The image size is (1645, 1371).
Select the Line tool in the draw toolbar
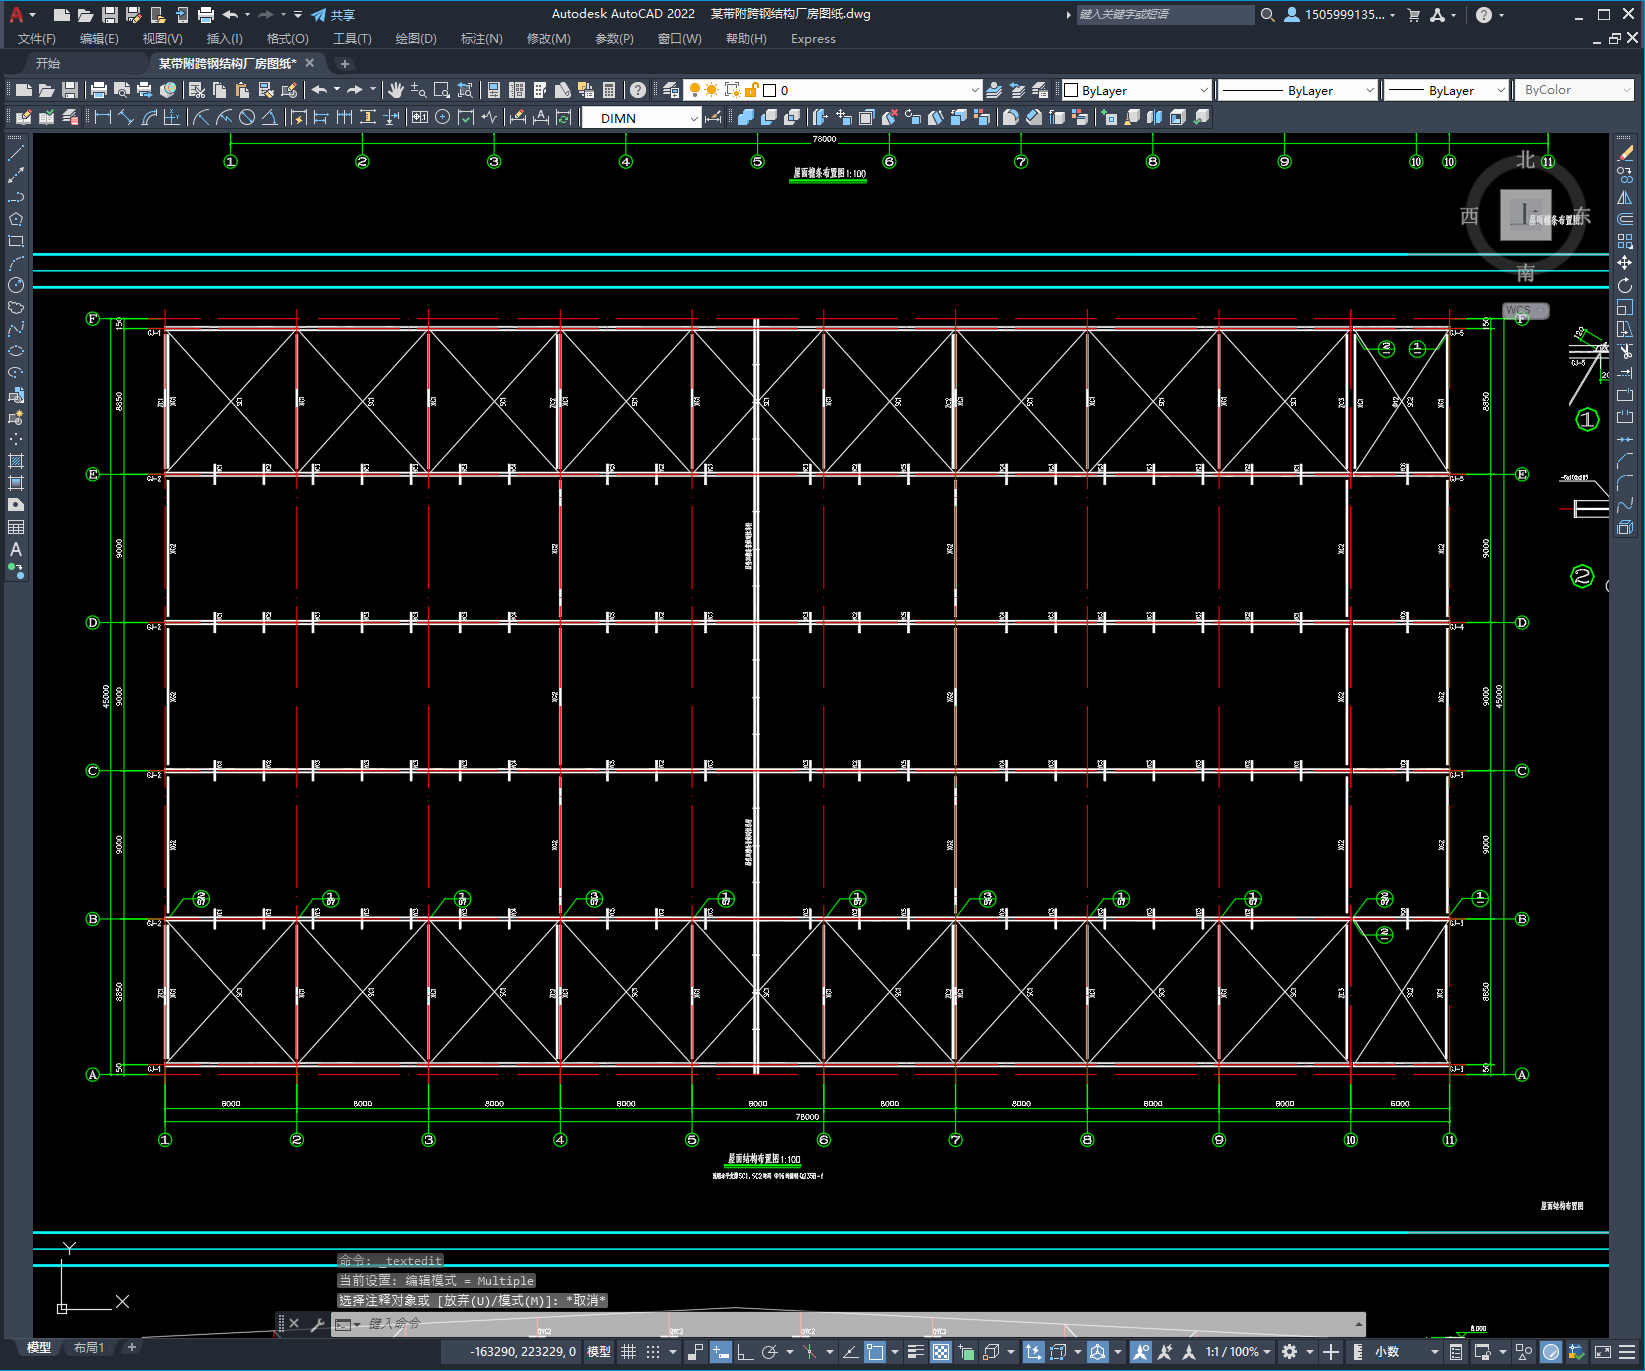point(16,153)
